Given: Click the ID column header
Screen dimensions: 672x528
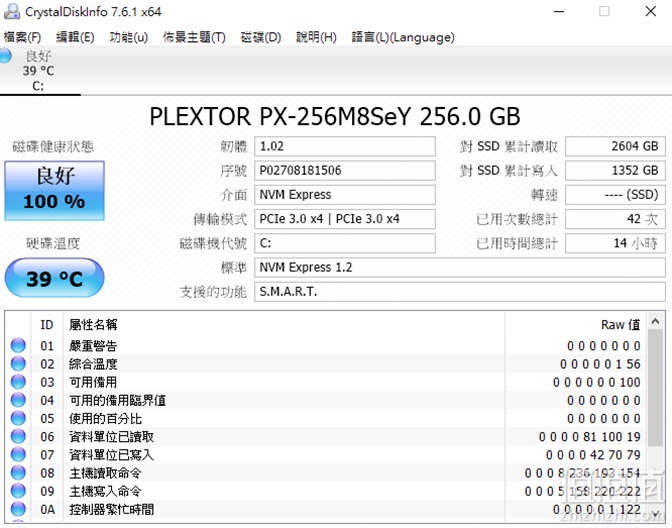Looking at the screenshot, I should [47, 325].
